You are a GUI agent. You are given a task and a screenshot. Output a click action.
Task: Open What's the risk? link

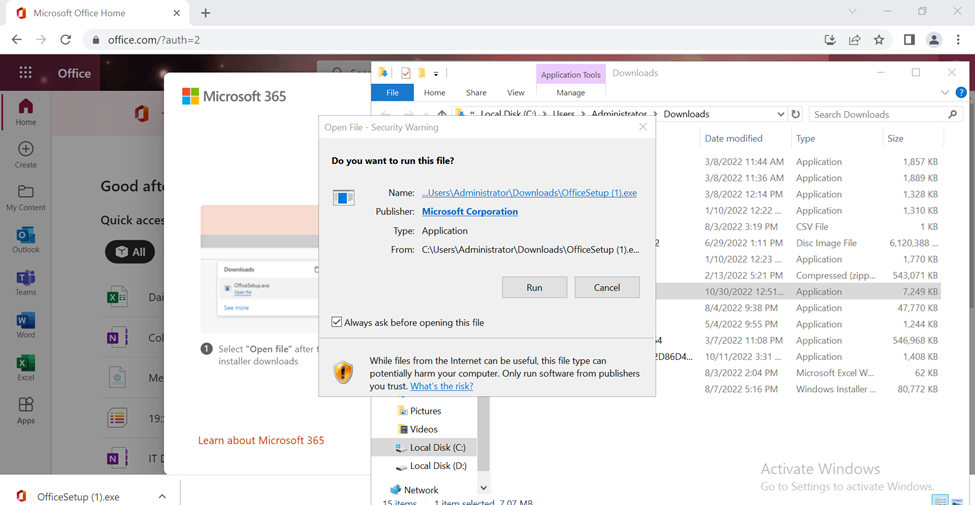tap(441, 386)
